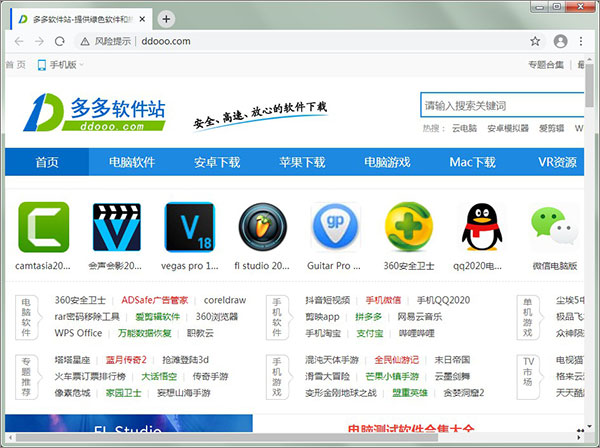Viewport: 600px width, 448px height.
Task: Click the mobile phone icon beside 手机版
Action: click(41, 65)
